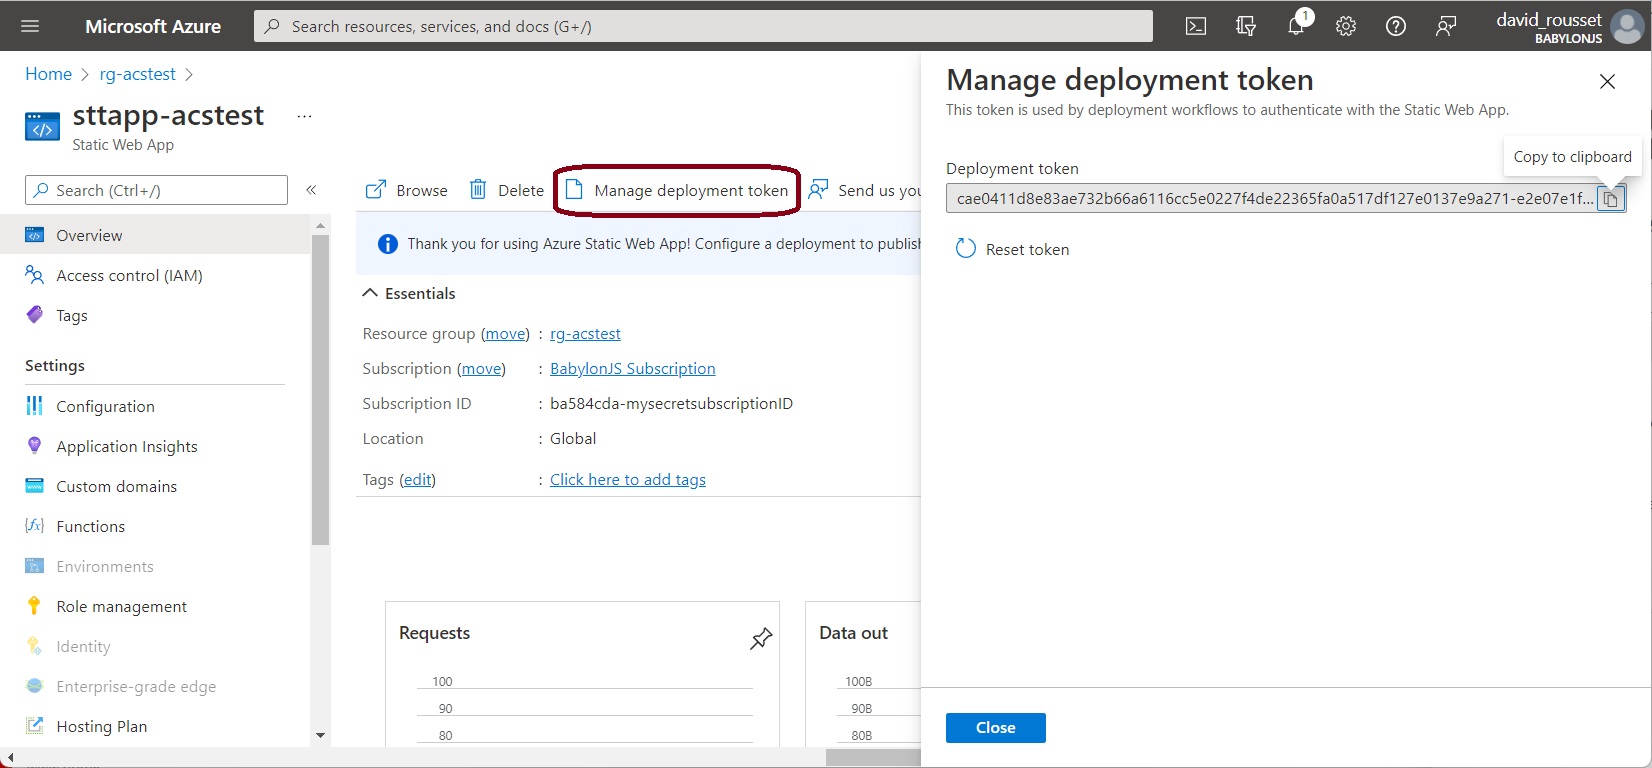The width and height of the screenshot is (1652, 768).
Task: Click the Location value Global
Action: (573, 439)
